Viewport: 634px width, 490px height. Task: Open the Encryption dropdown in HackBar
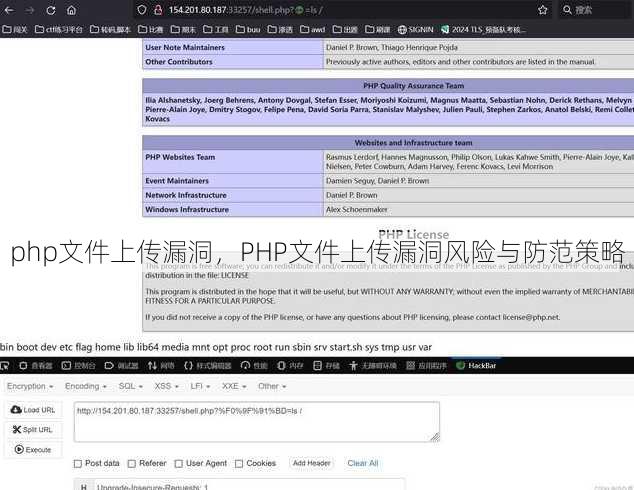click(x=30, y=387)
